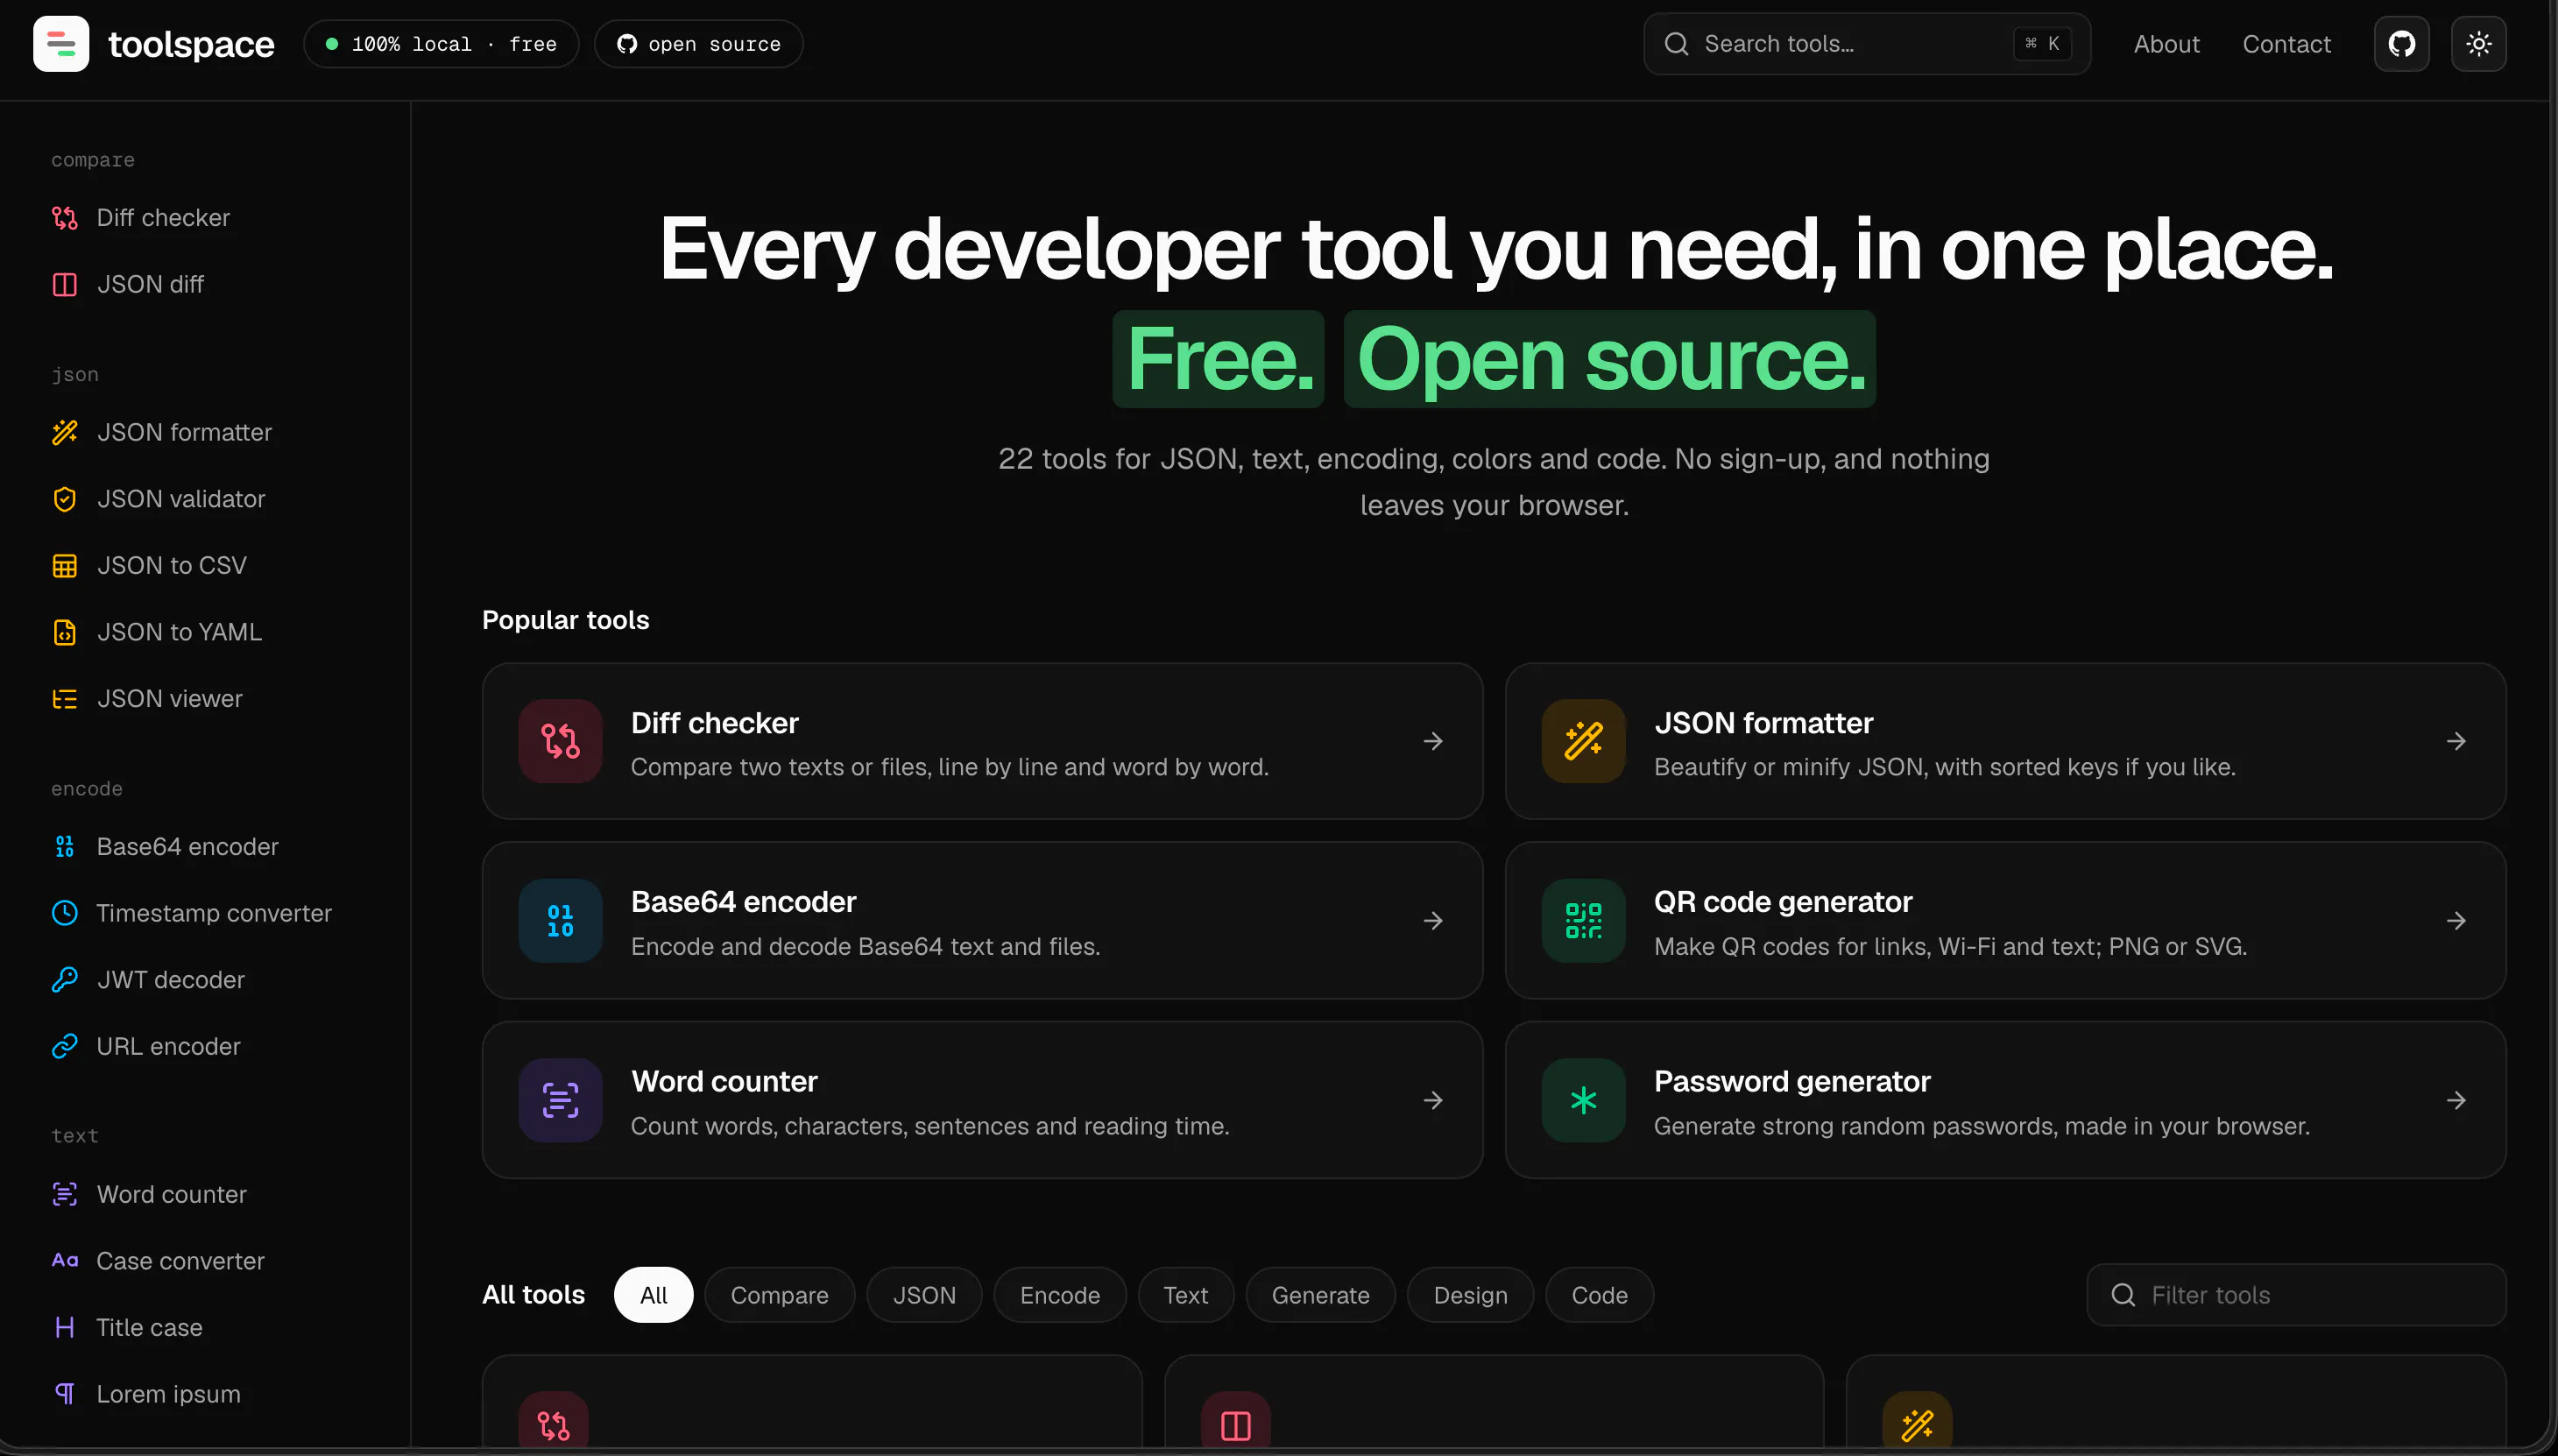Click the JSON diff sidebar icon
The image size is (2558, 1456).
tap(65, 285)
